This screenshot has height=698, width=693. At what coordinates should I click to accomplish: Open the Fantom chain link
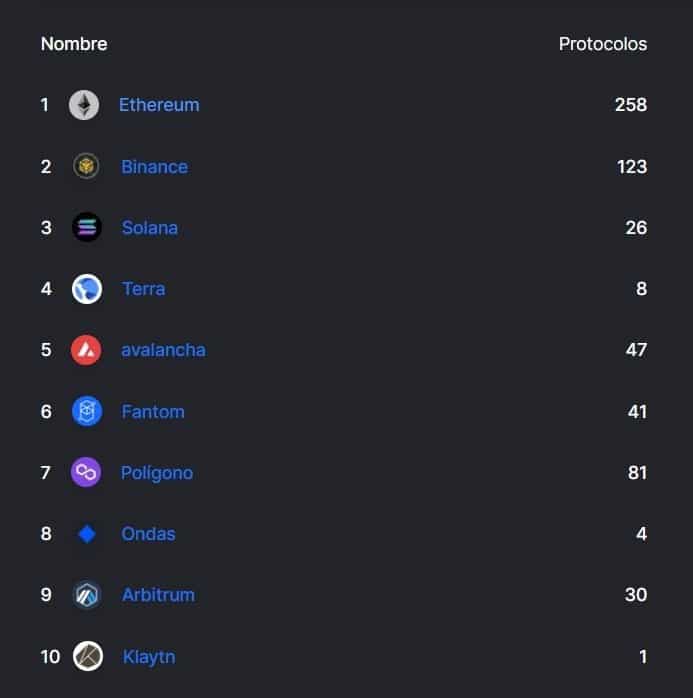tap(153, 412)
